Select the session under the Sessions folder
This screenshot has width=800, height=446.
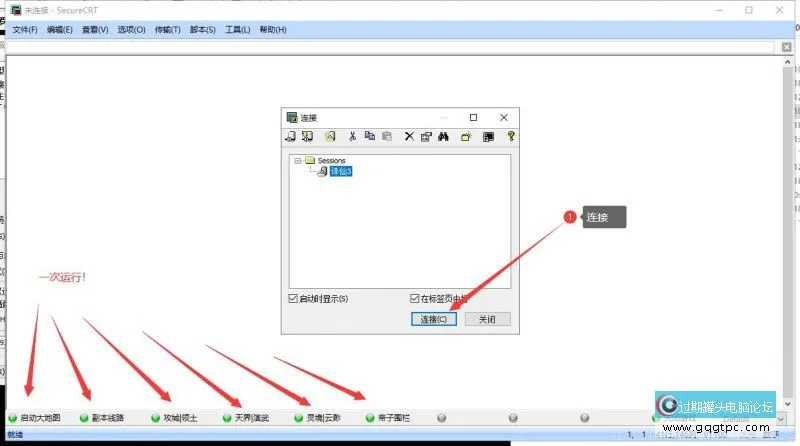(x=340, y=171)
